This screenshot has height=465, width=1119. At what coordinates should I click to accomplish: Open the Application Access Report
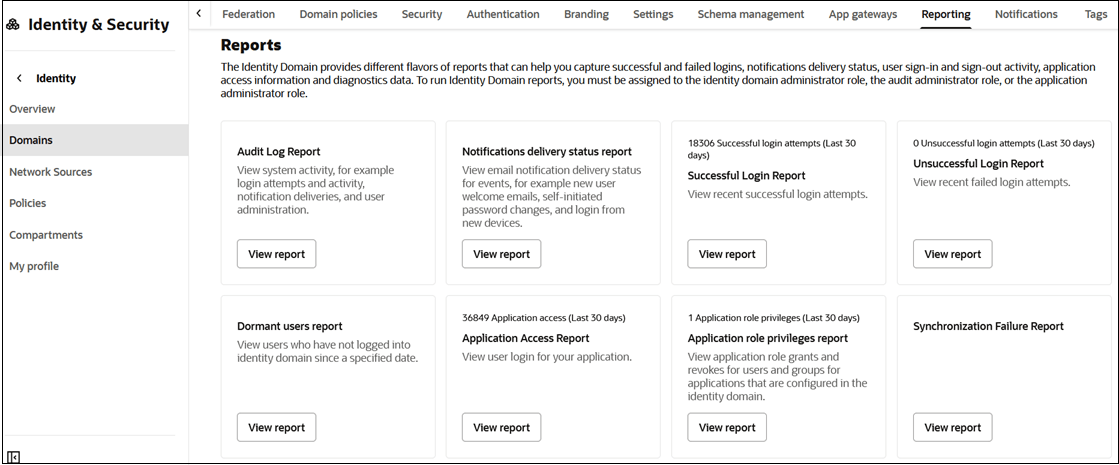click(501, 427)
